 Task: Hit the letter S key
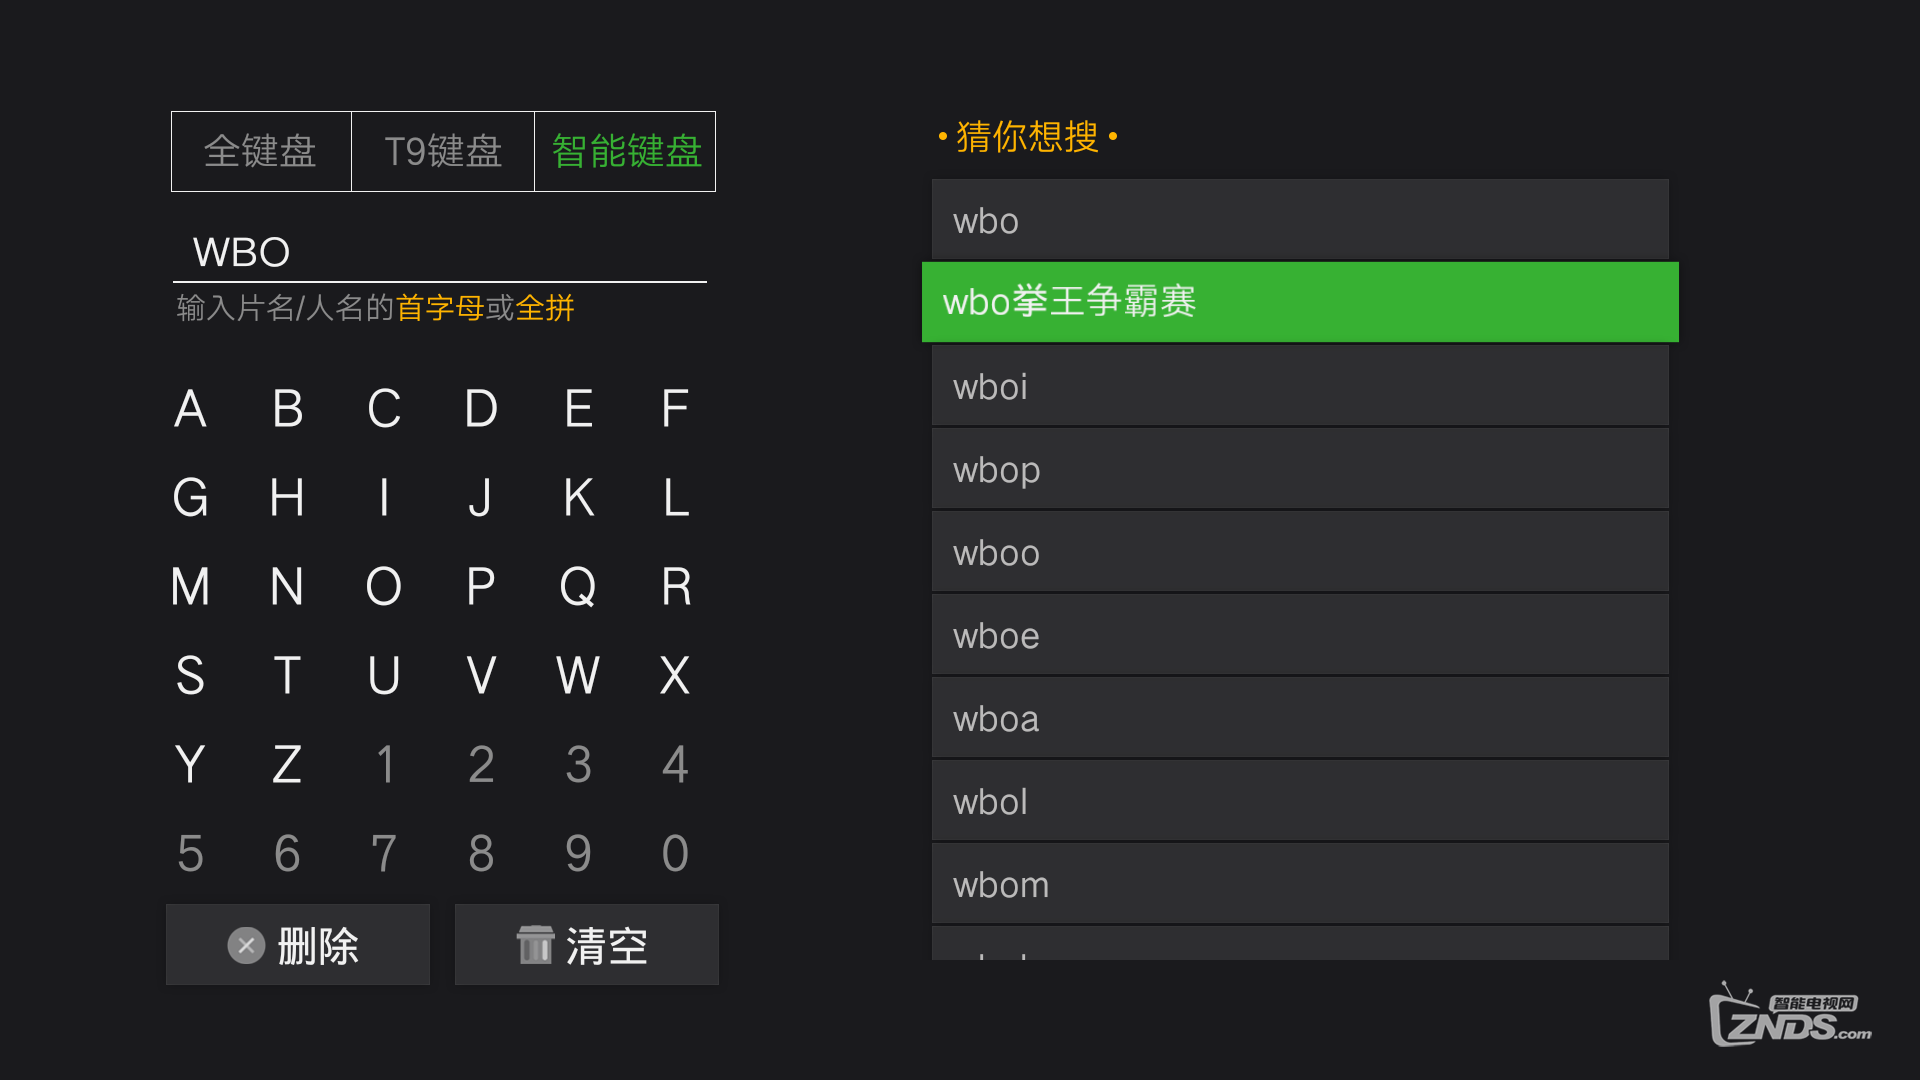click(190, 676)
